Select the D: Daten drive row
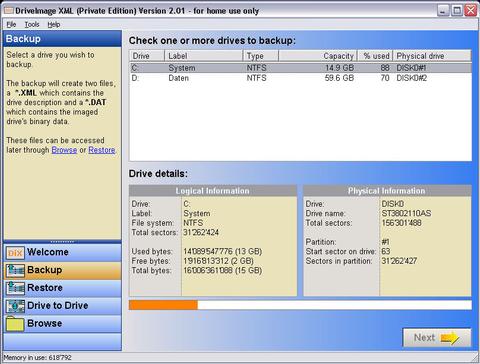Screen dimensions: 480x364 click(300, 78)
